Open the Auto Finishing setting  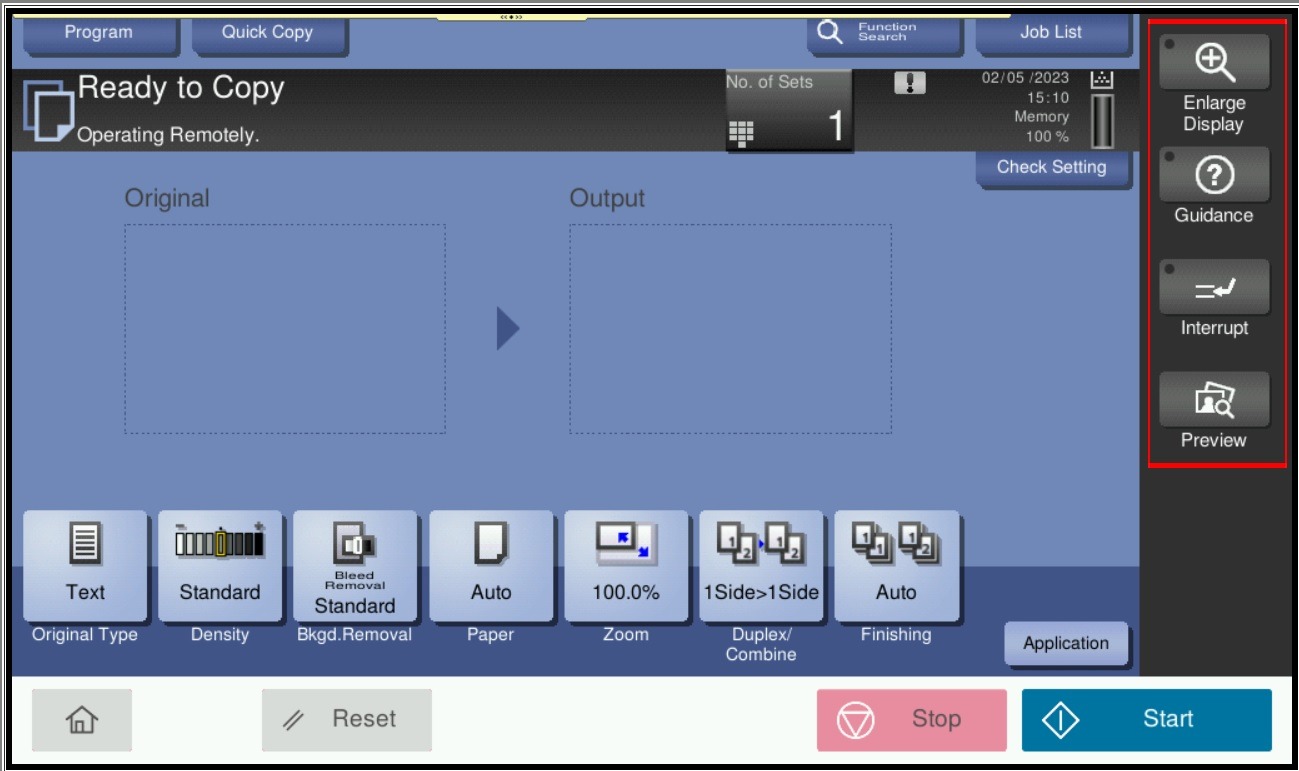(896, 566)
